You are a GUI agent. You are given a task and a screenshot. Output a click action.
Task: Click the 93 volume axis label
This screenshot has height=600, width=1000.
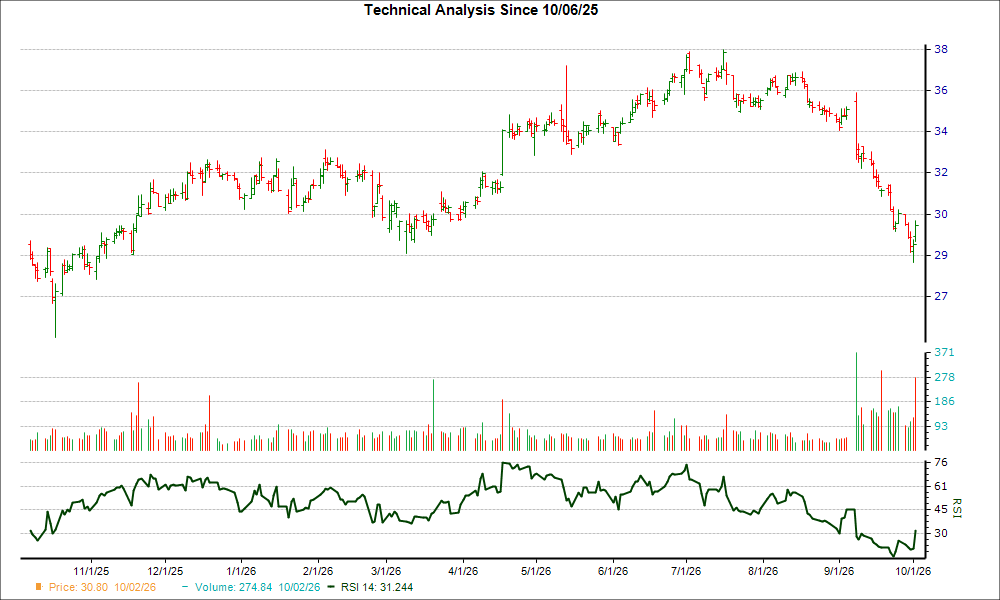tap(941, 426)
